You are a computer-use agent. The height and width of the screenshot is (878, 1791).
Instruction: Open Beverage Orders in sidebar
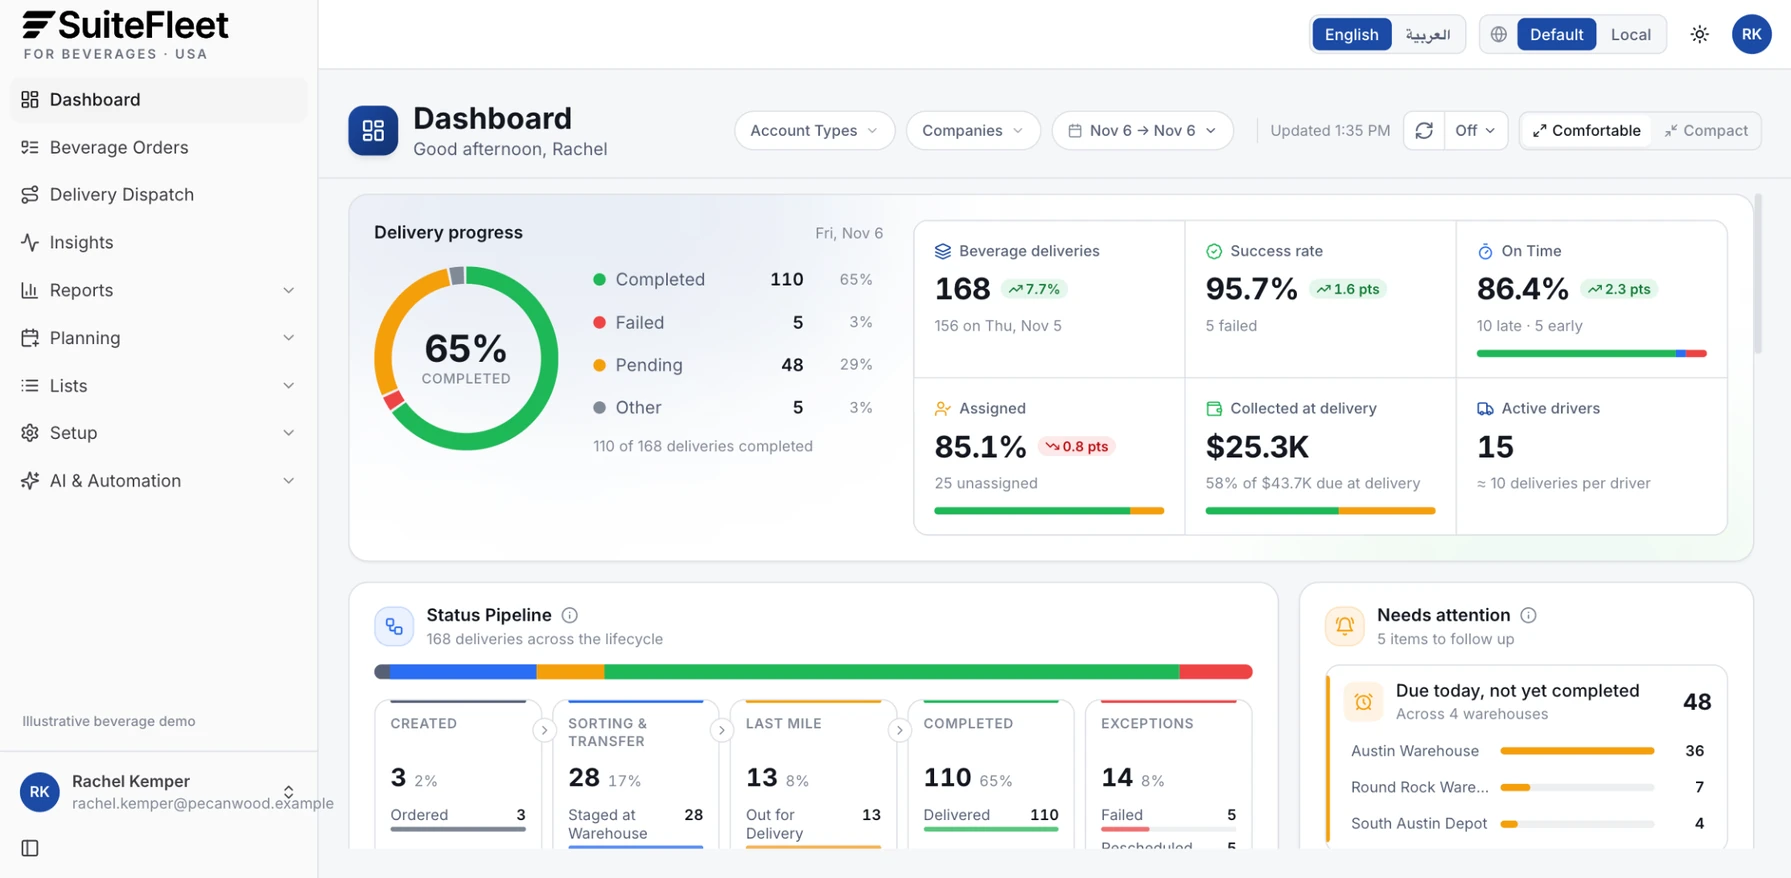159,148
